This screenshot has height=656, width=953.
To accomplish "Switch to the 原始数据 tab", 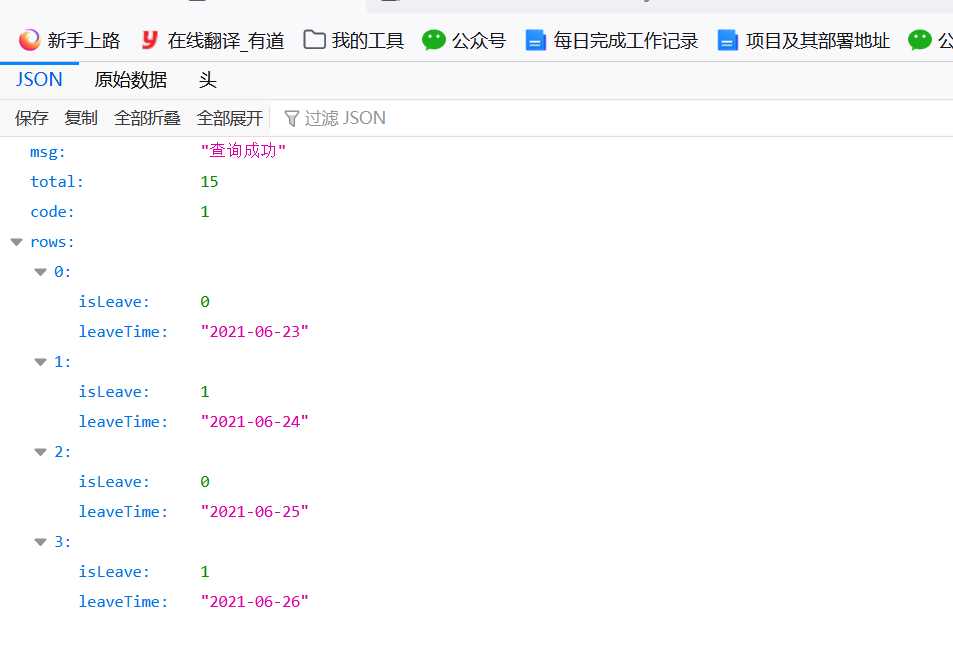I will 131,80.
